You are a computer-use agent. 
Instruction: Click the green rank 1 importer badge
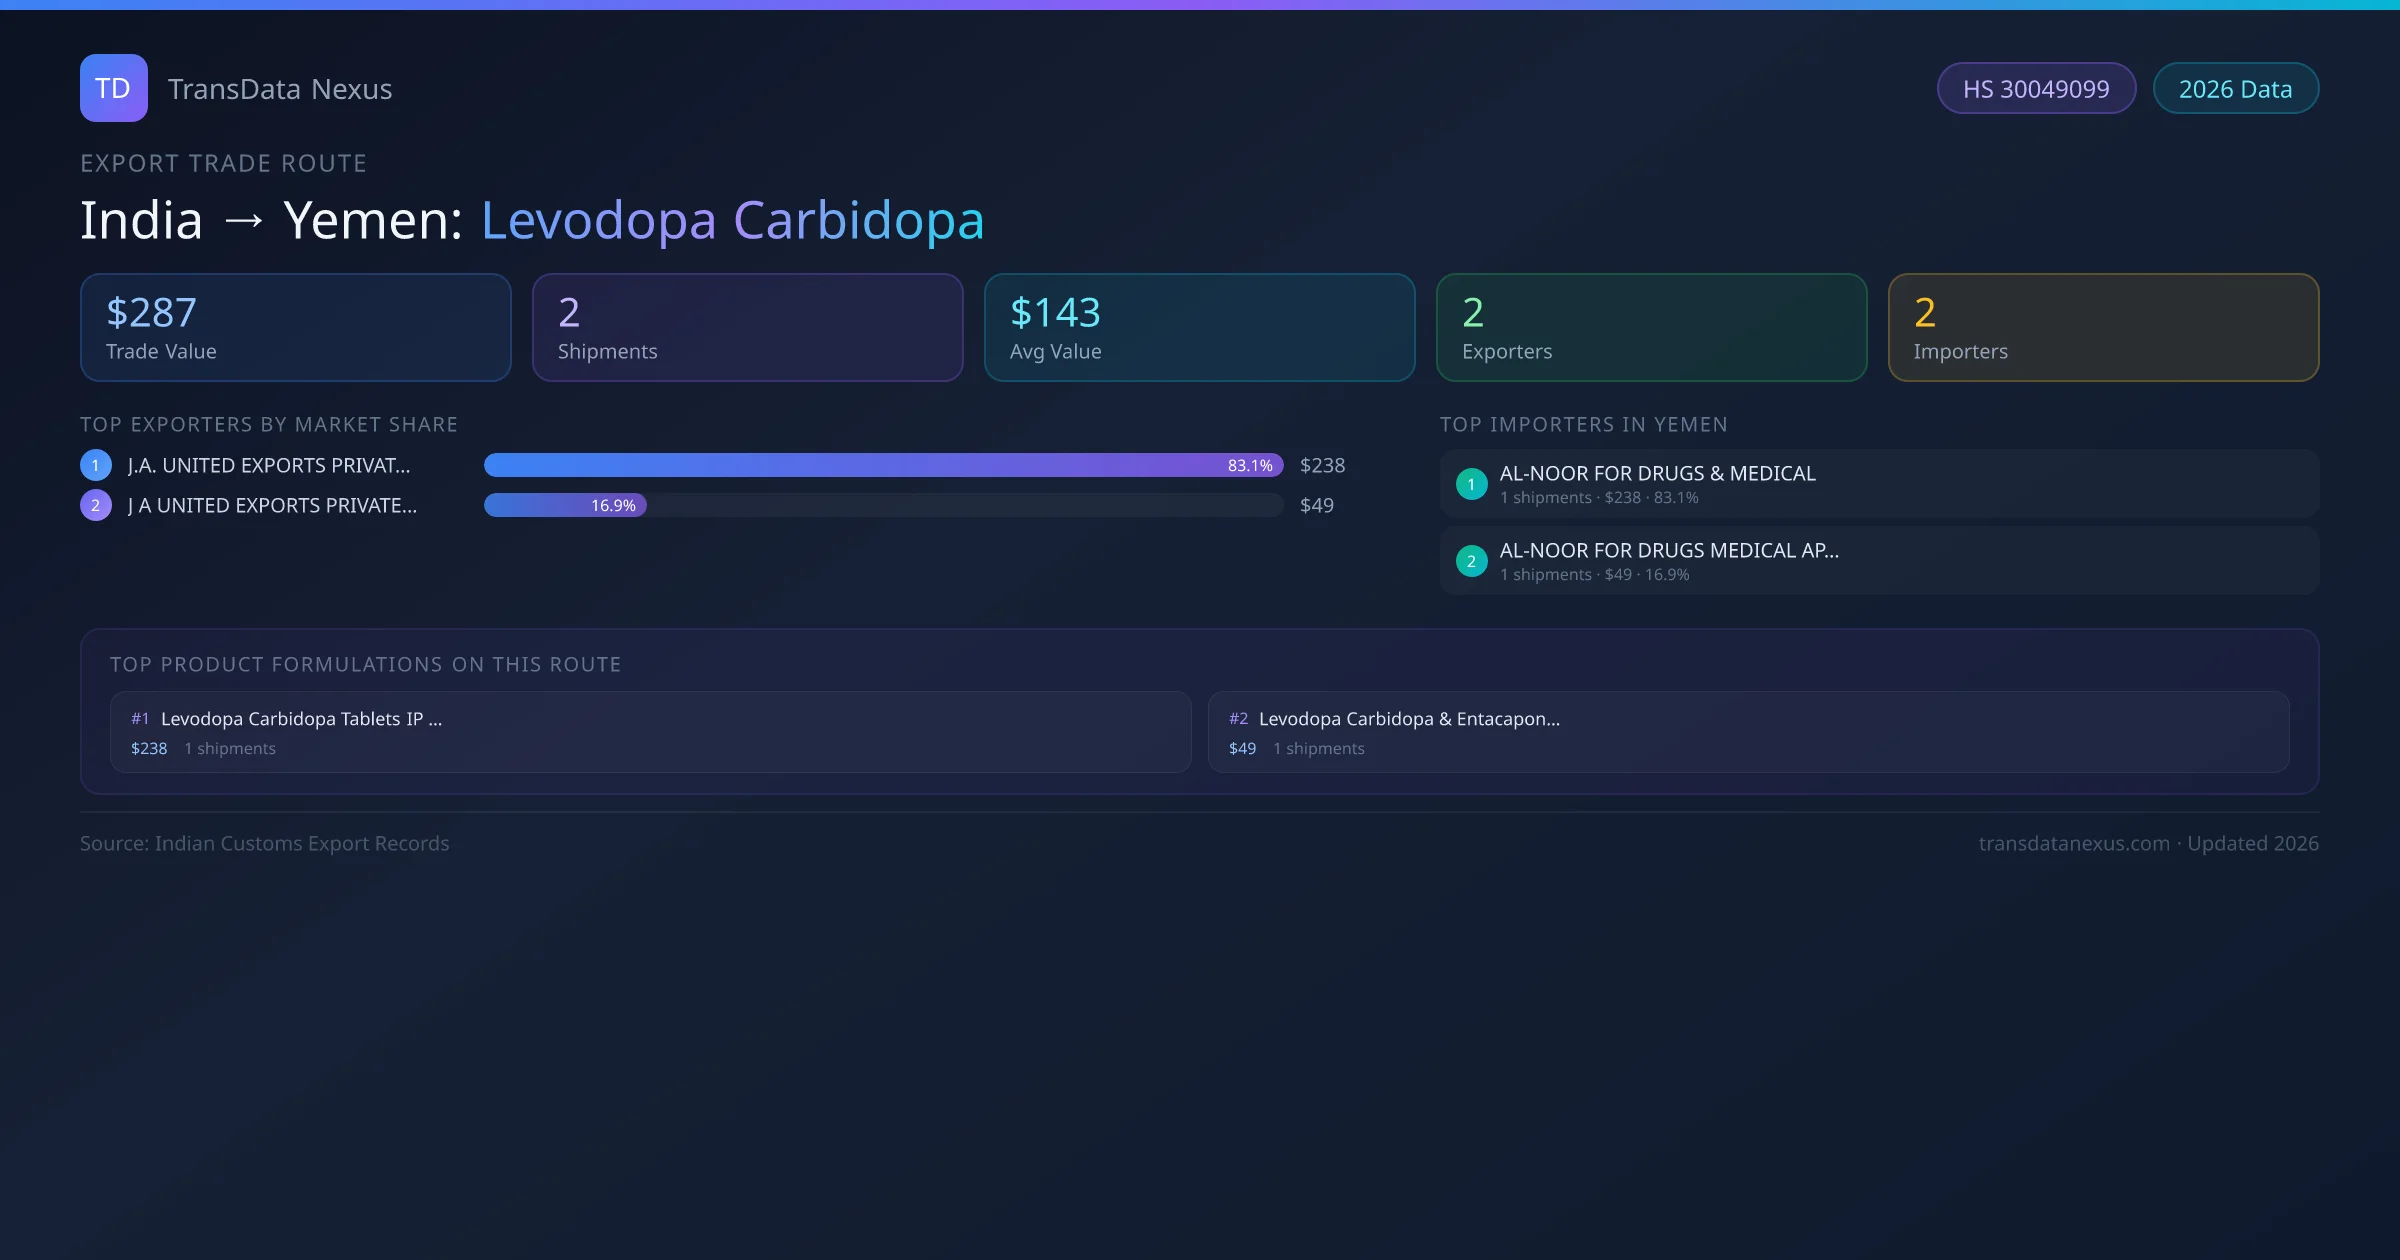coord(1471,484)
